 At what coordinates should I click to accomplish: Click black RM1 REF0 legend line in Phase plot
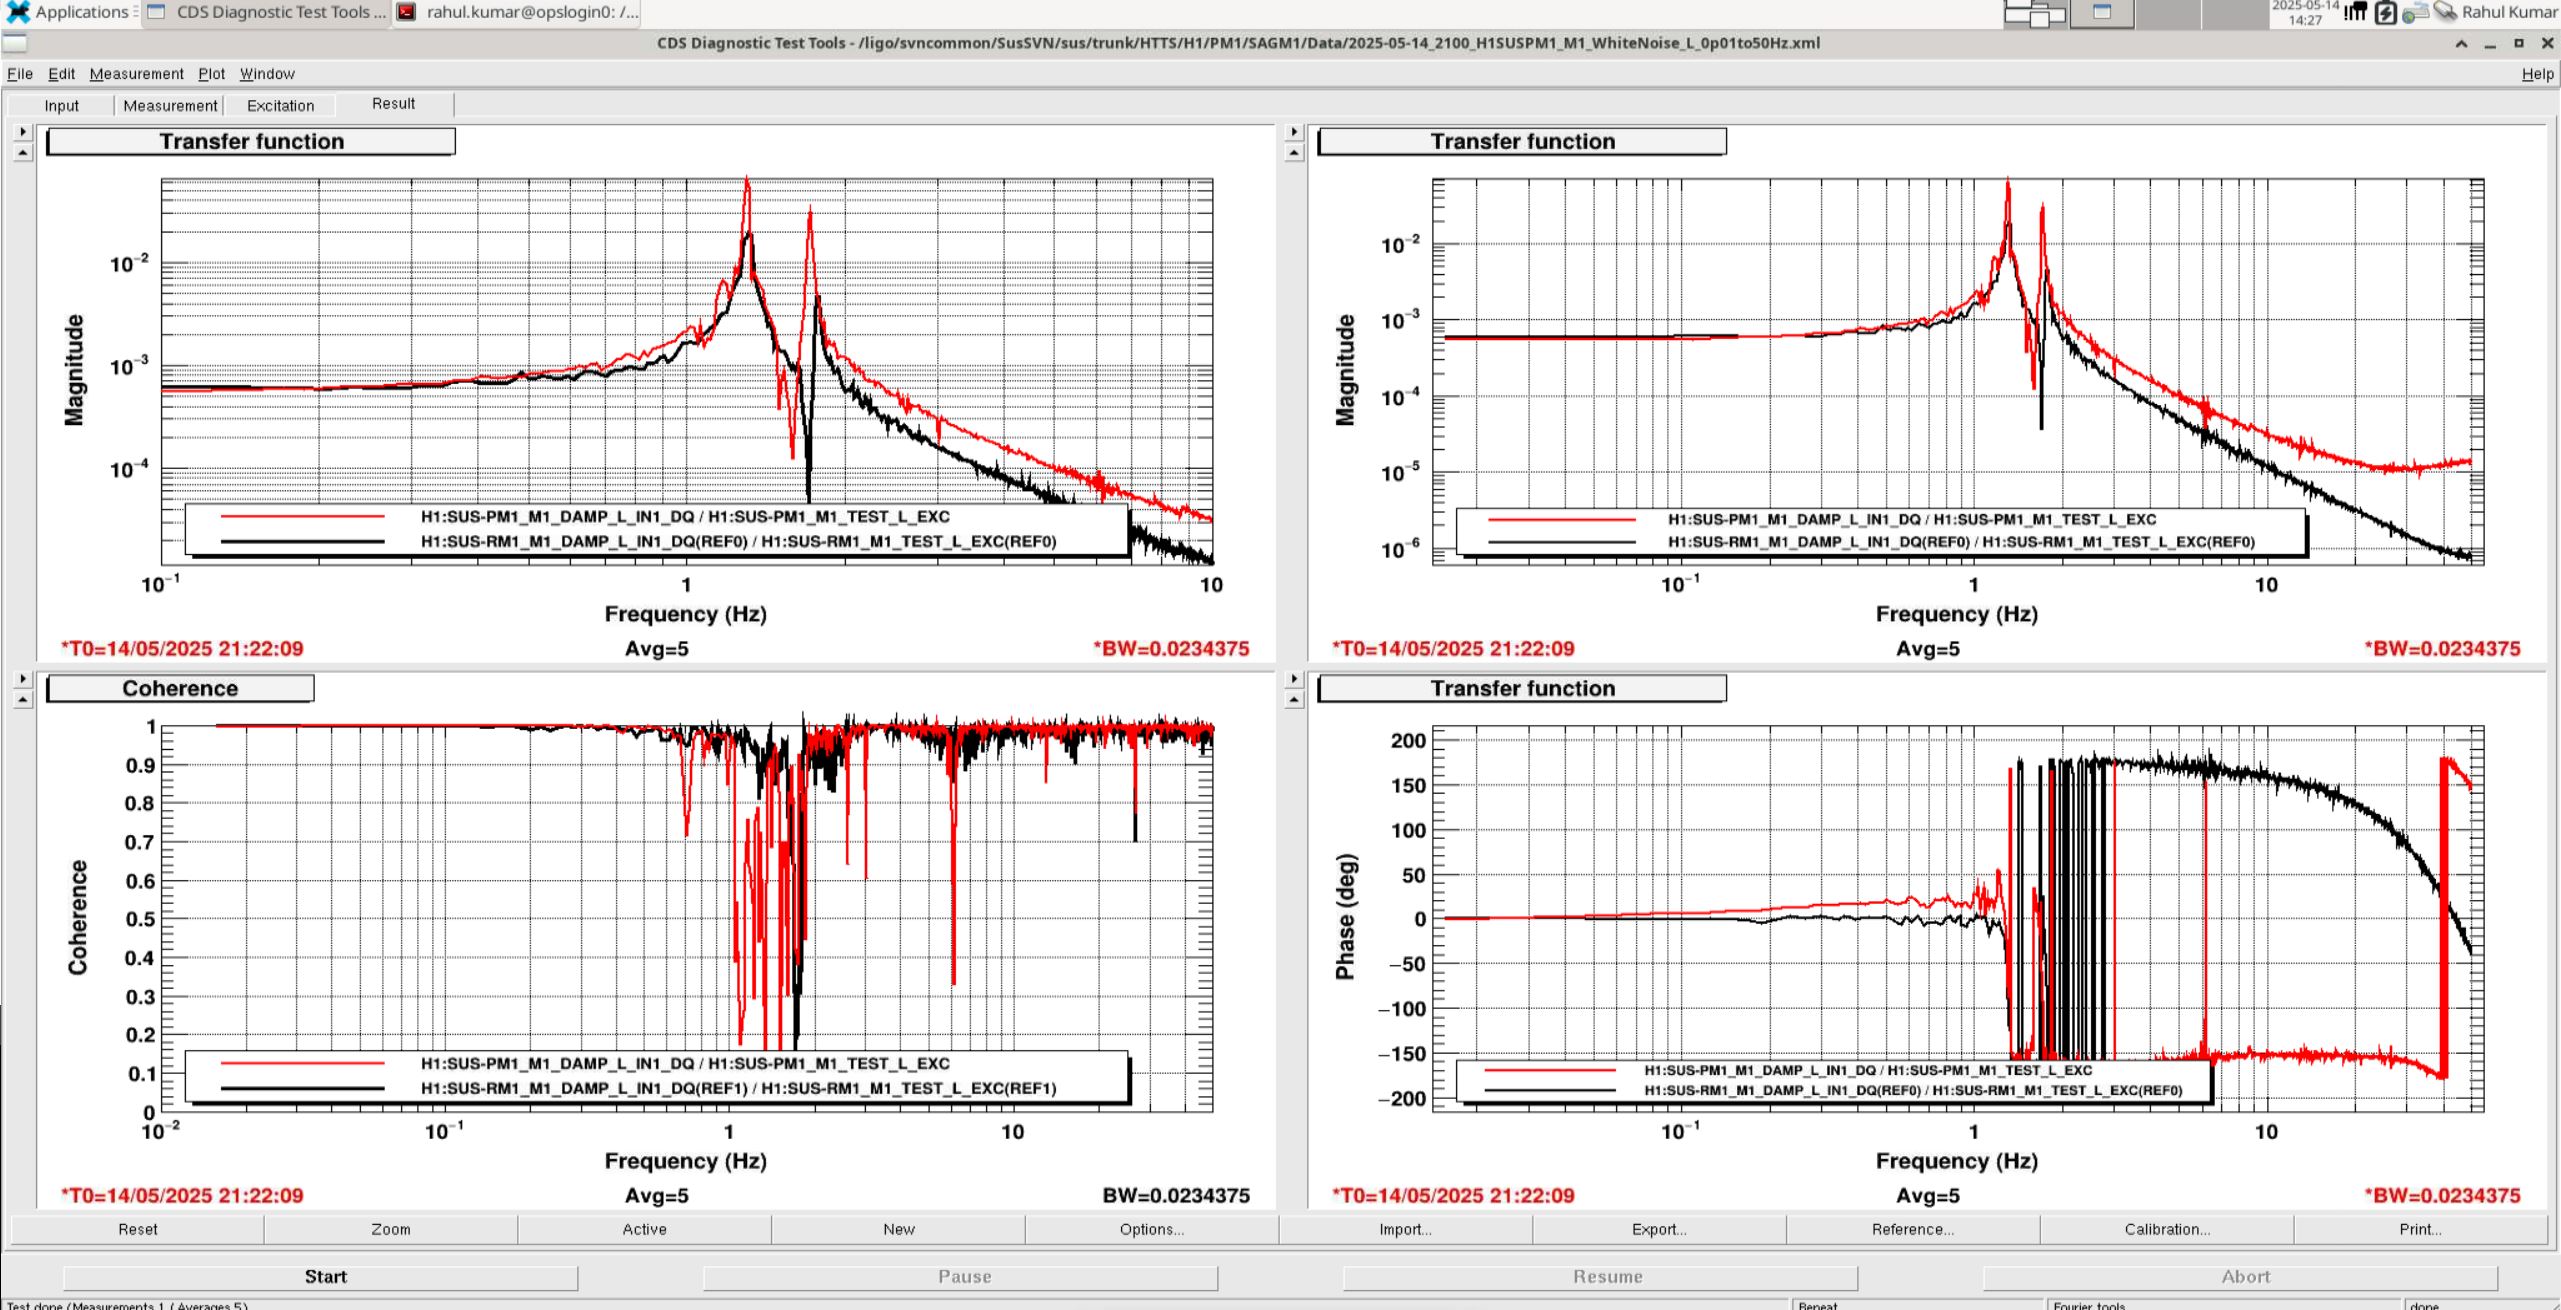coord(1550,1091)
